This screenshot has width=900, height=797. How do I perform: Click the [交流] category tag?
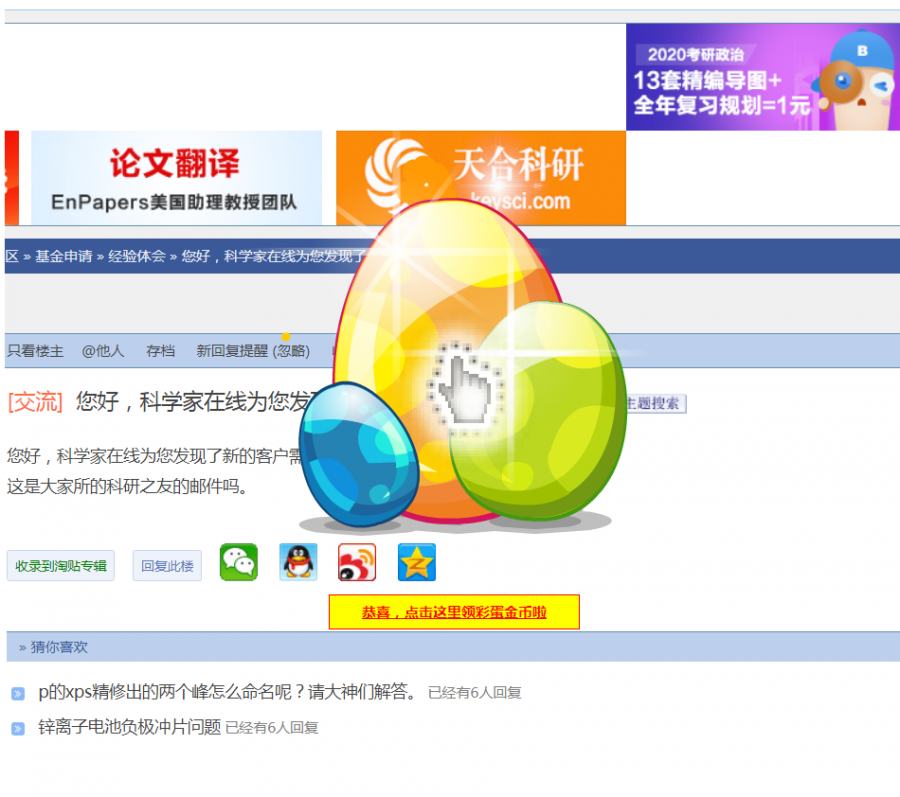click(35, 402)
